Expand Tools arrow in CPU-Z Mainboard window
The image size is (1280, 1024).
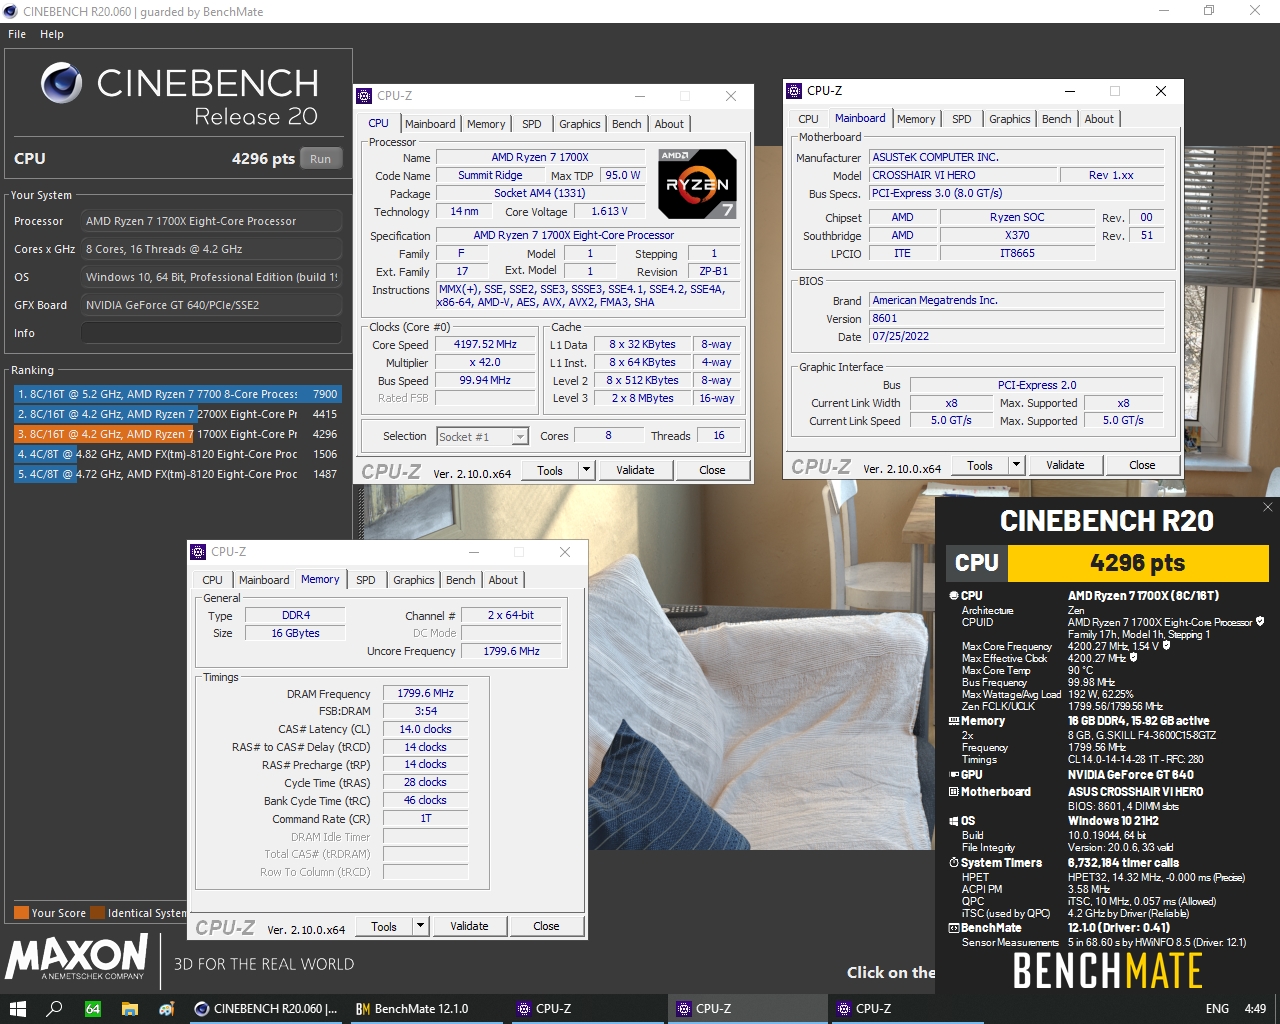pos(1016,465)
